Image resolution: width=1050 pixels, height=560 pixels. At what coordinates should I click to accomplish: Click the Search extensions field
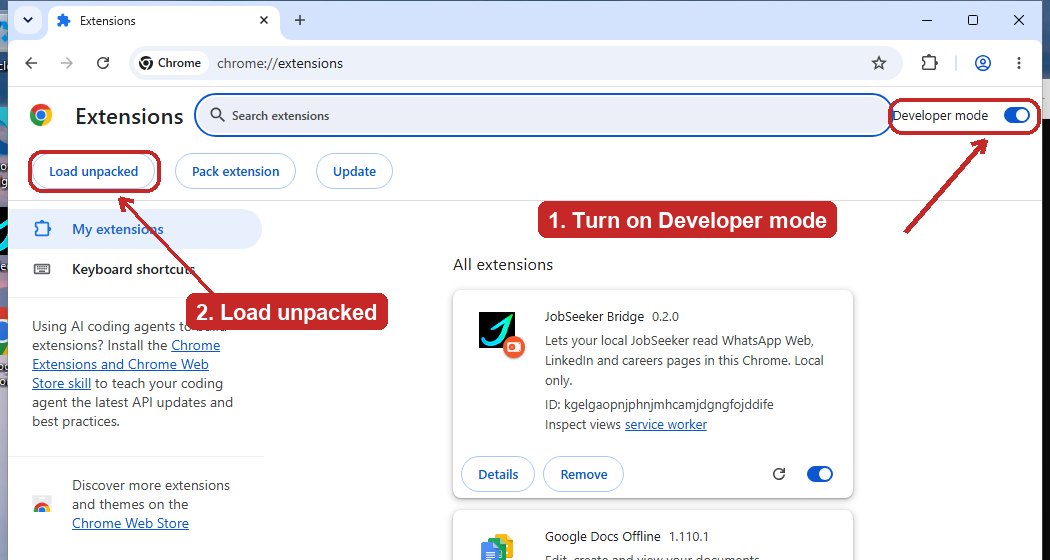pyautogui.click(x=542, y=115)
